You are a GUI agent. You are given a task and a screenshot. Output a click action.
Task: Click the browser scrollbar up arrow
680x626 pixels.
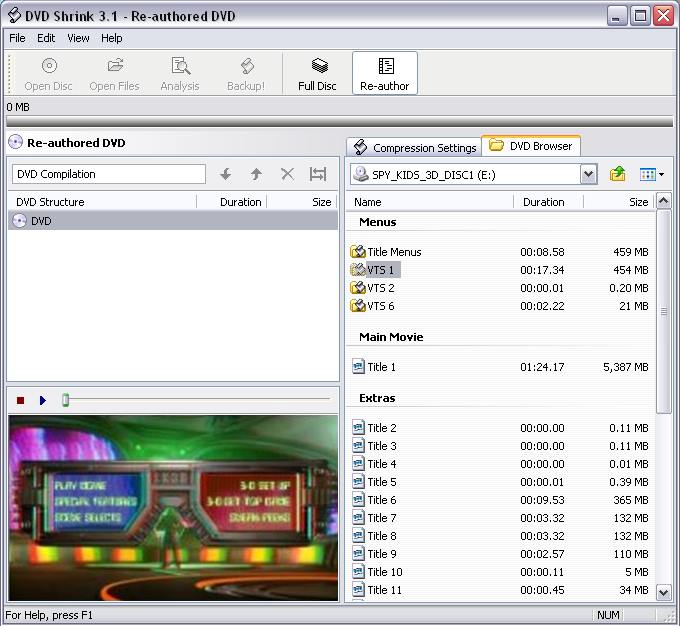(x=664, y=201)
